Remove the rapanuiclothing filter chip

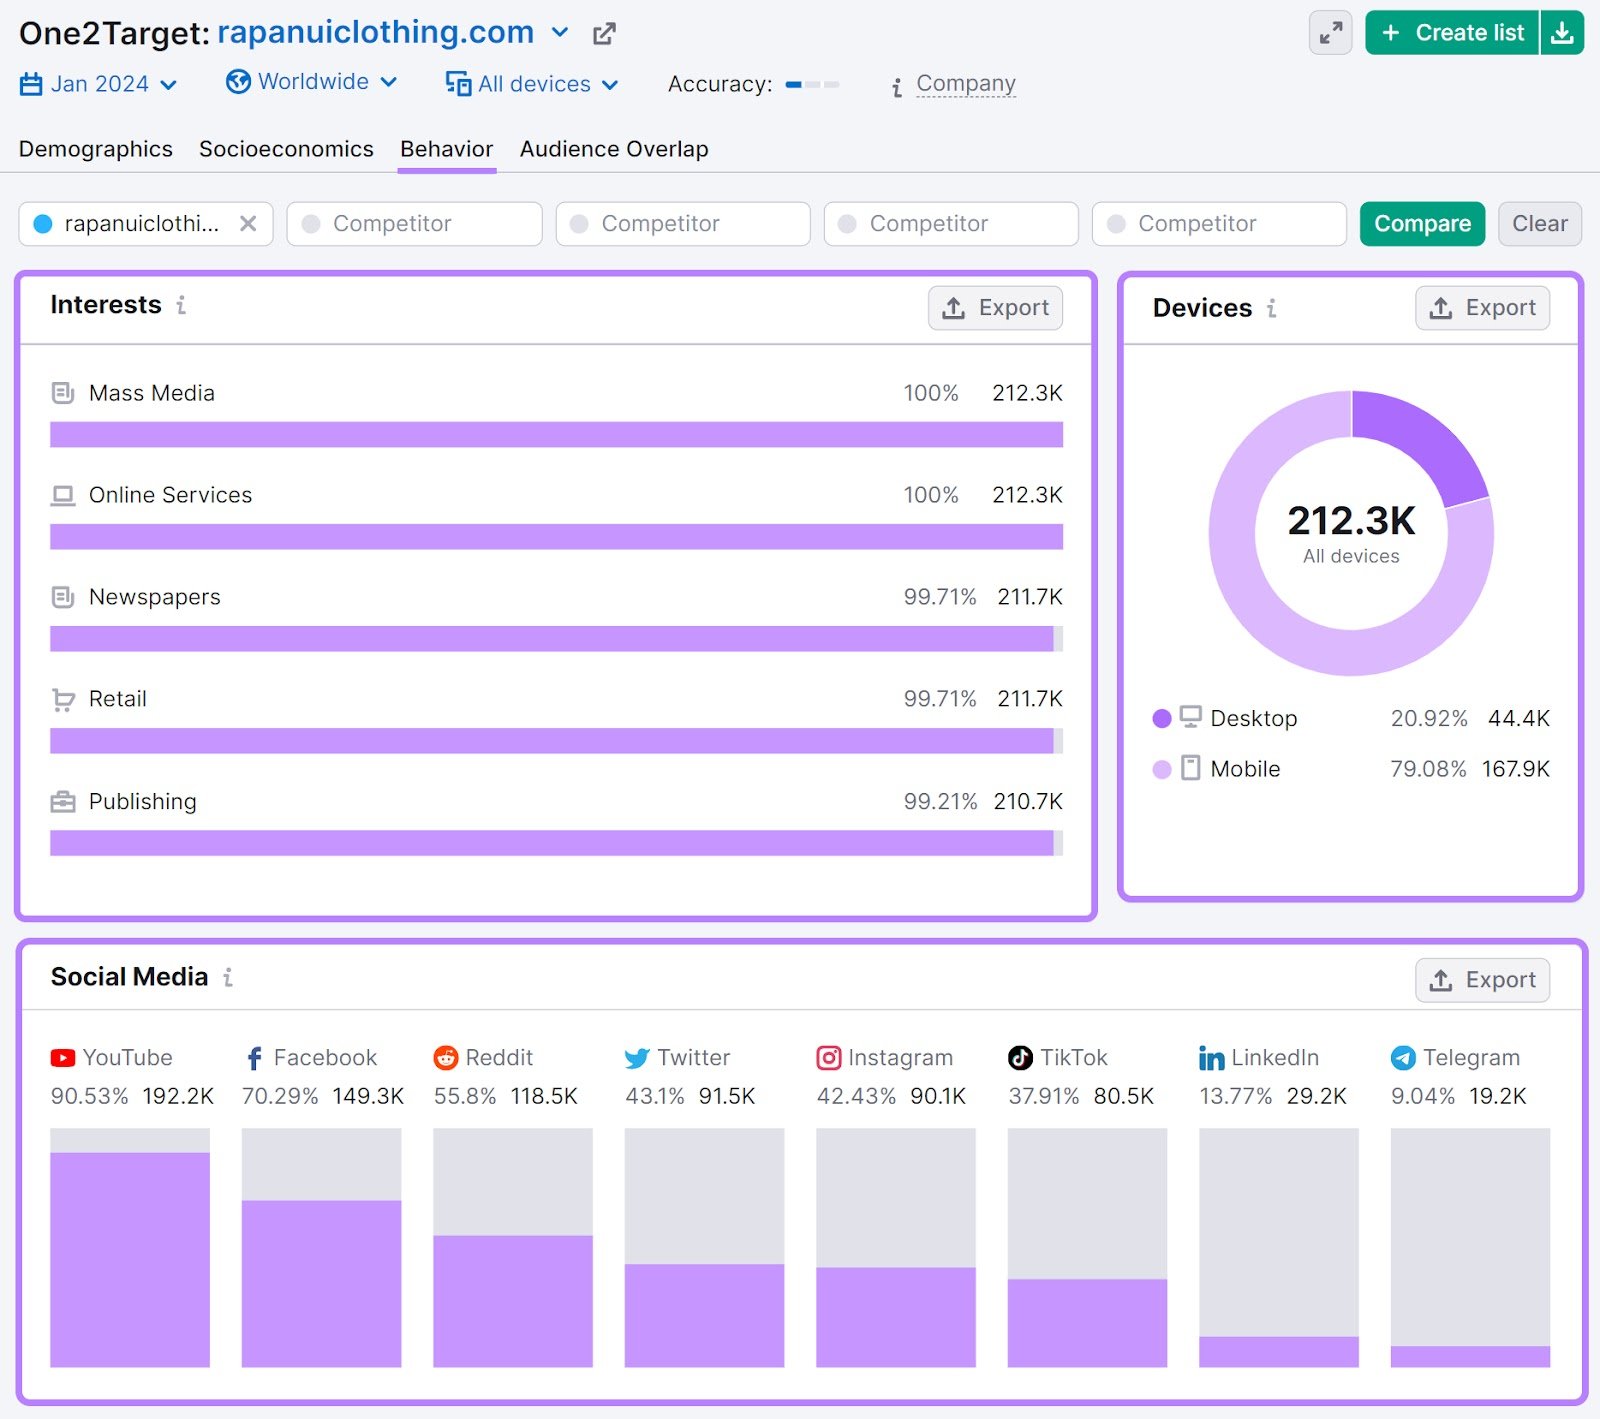[250, 223]
